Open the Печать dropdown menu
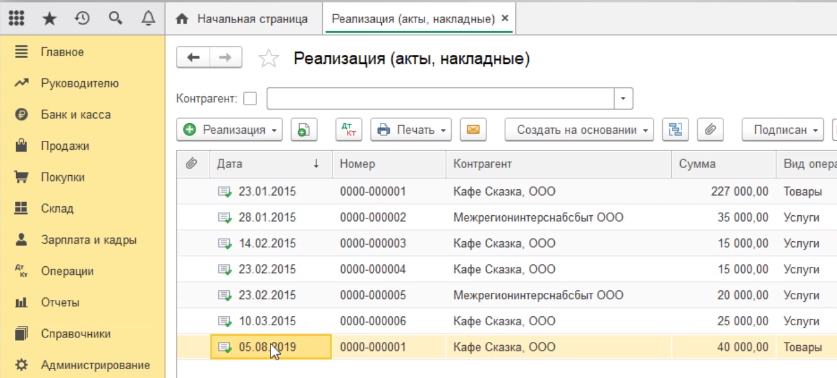The image size is (837, 378). [411, 130]
